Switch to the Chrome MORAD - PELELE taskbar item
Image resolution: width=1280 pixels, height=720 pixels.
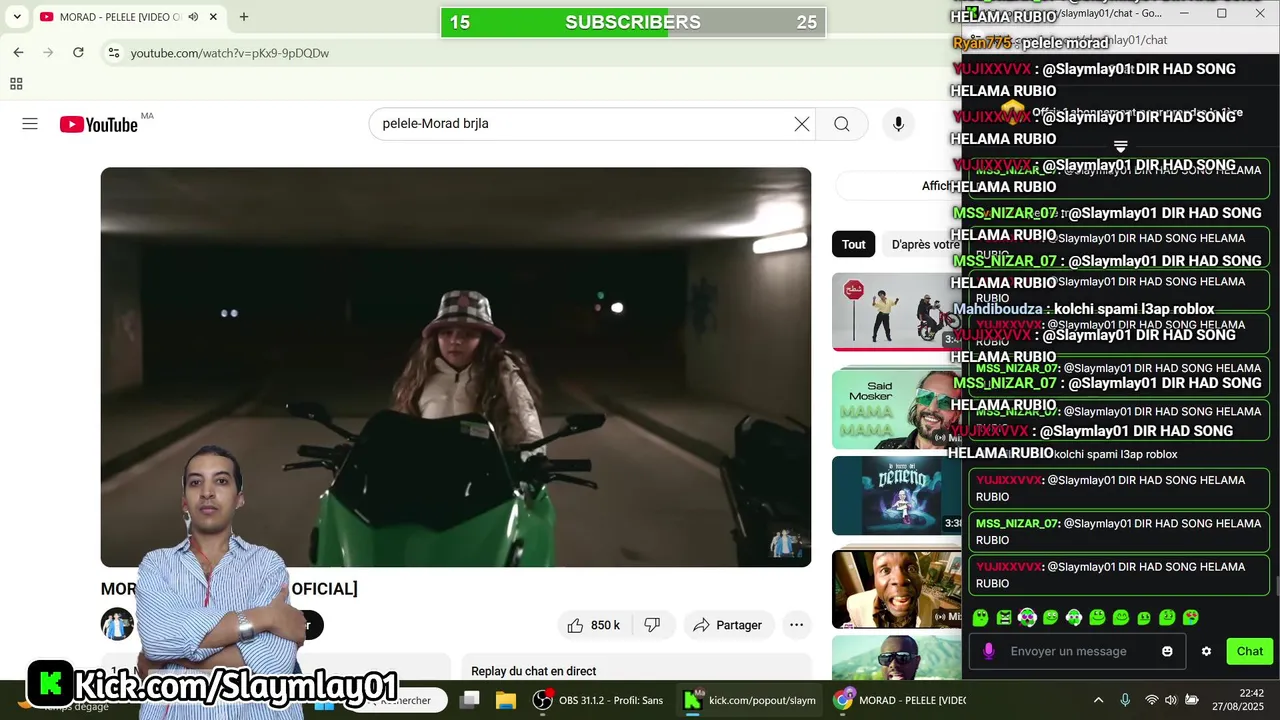pyautogui.click(x=901, y=700)
